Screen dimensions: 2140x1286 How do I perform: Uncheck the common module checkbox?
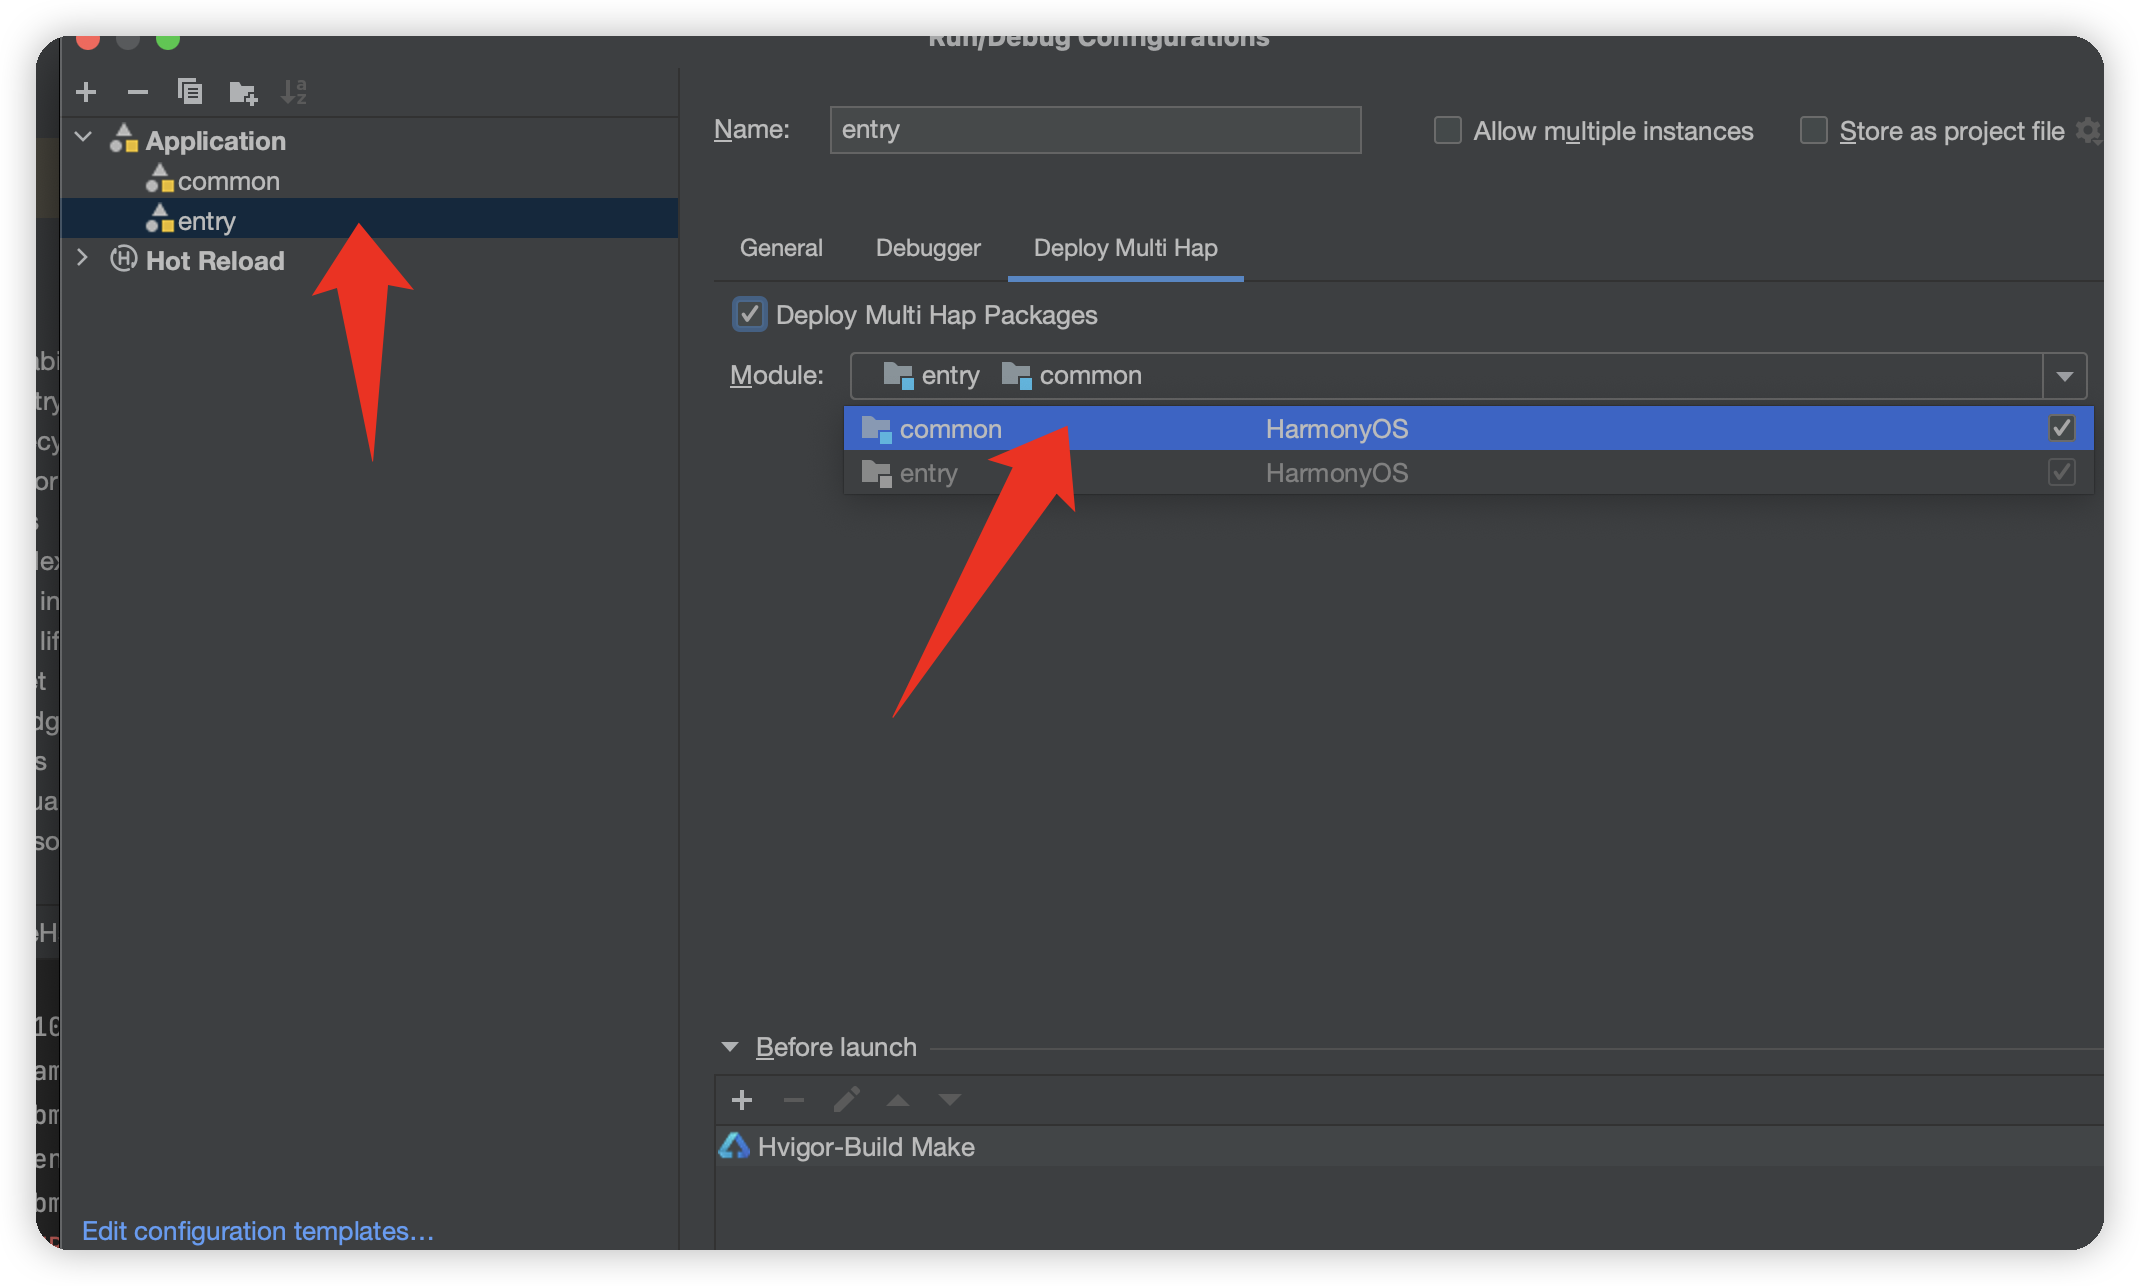[x=2061, y=428]
